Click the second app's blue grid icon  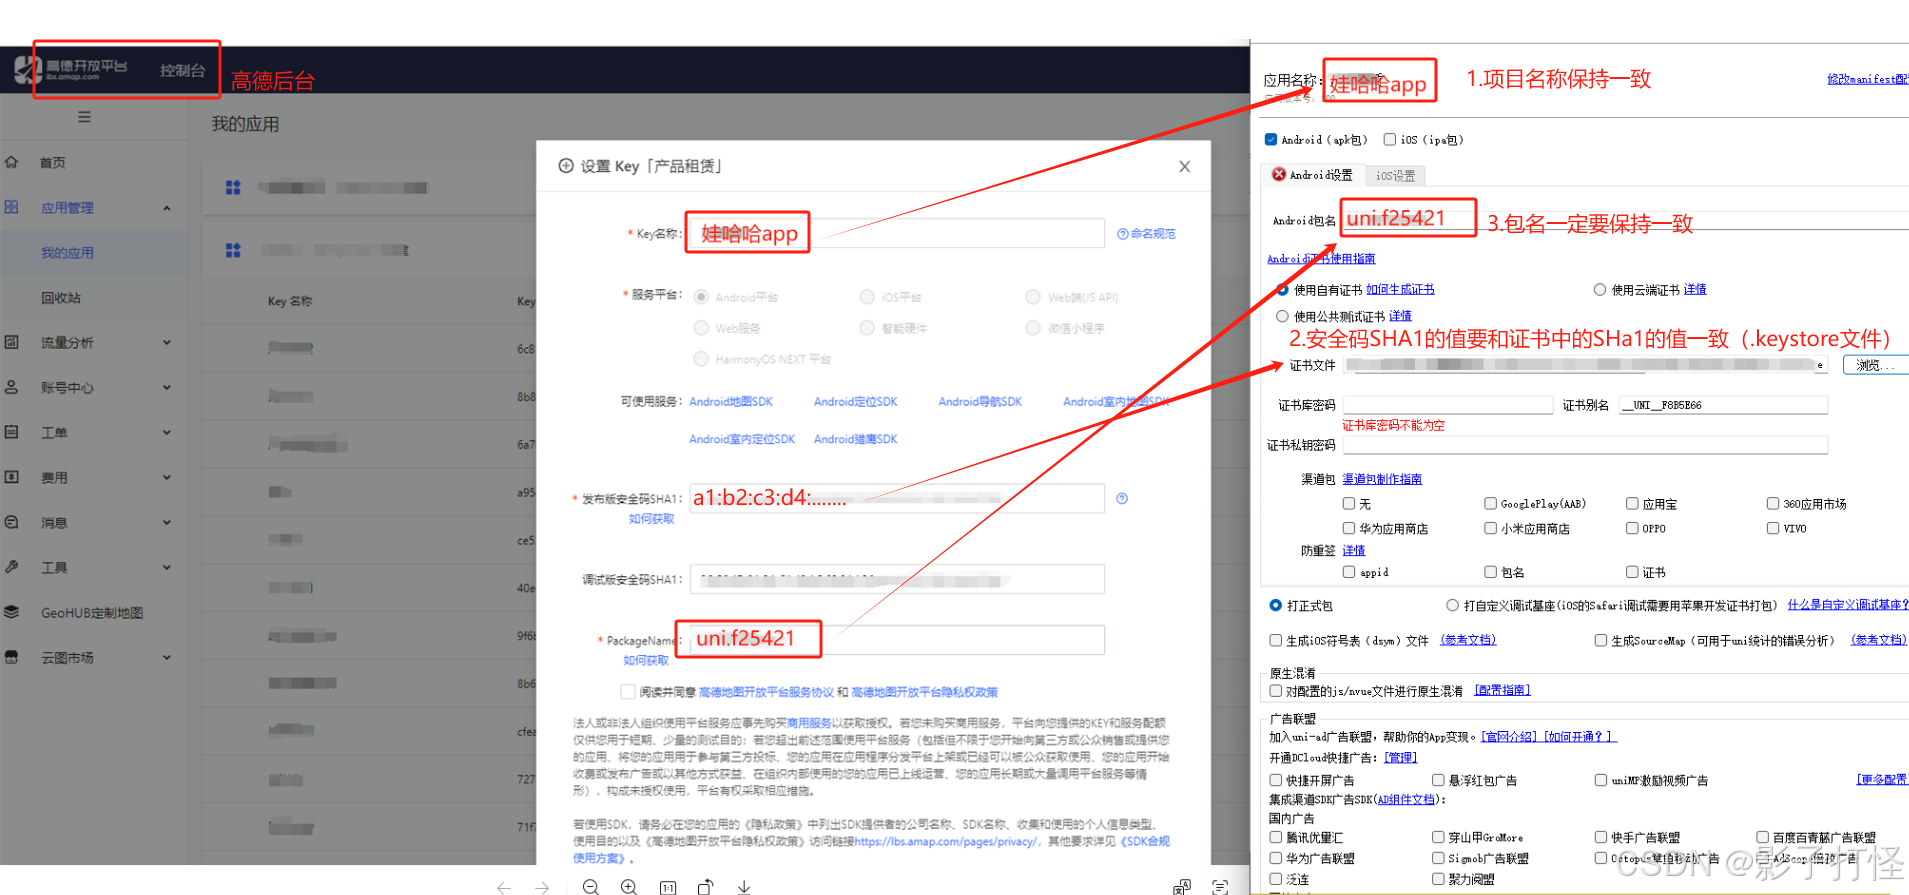pos(233,250)
